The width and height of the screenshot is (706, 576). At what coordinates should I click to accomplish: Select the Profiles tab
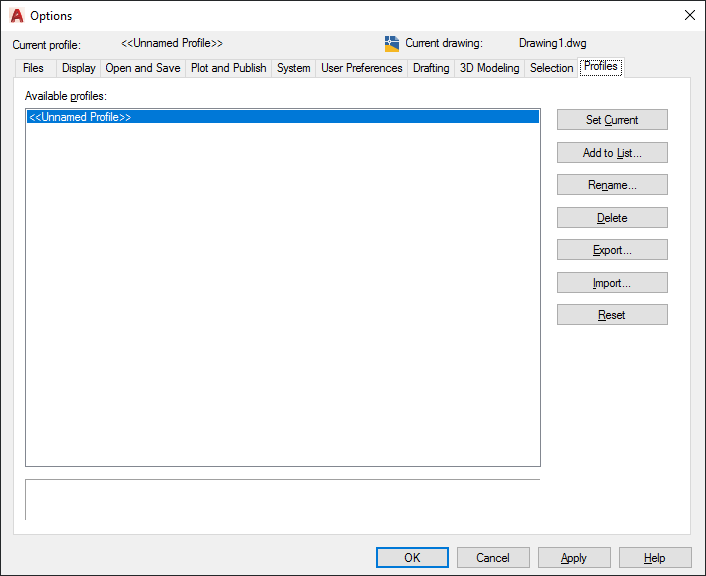(x=601, y=67)
